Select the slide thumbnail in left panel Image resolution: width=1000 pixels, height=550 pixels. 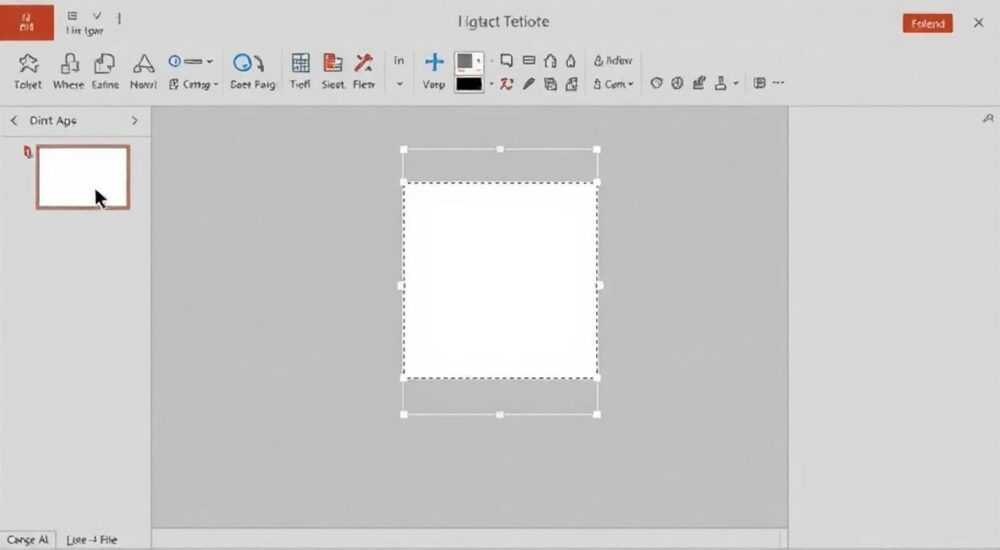point(83,177)
